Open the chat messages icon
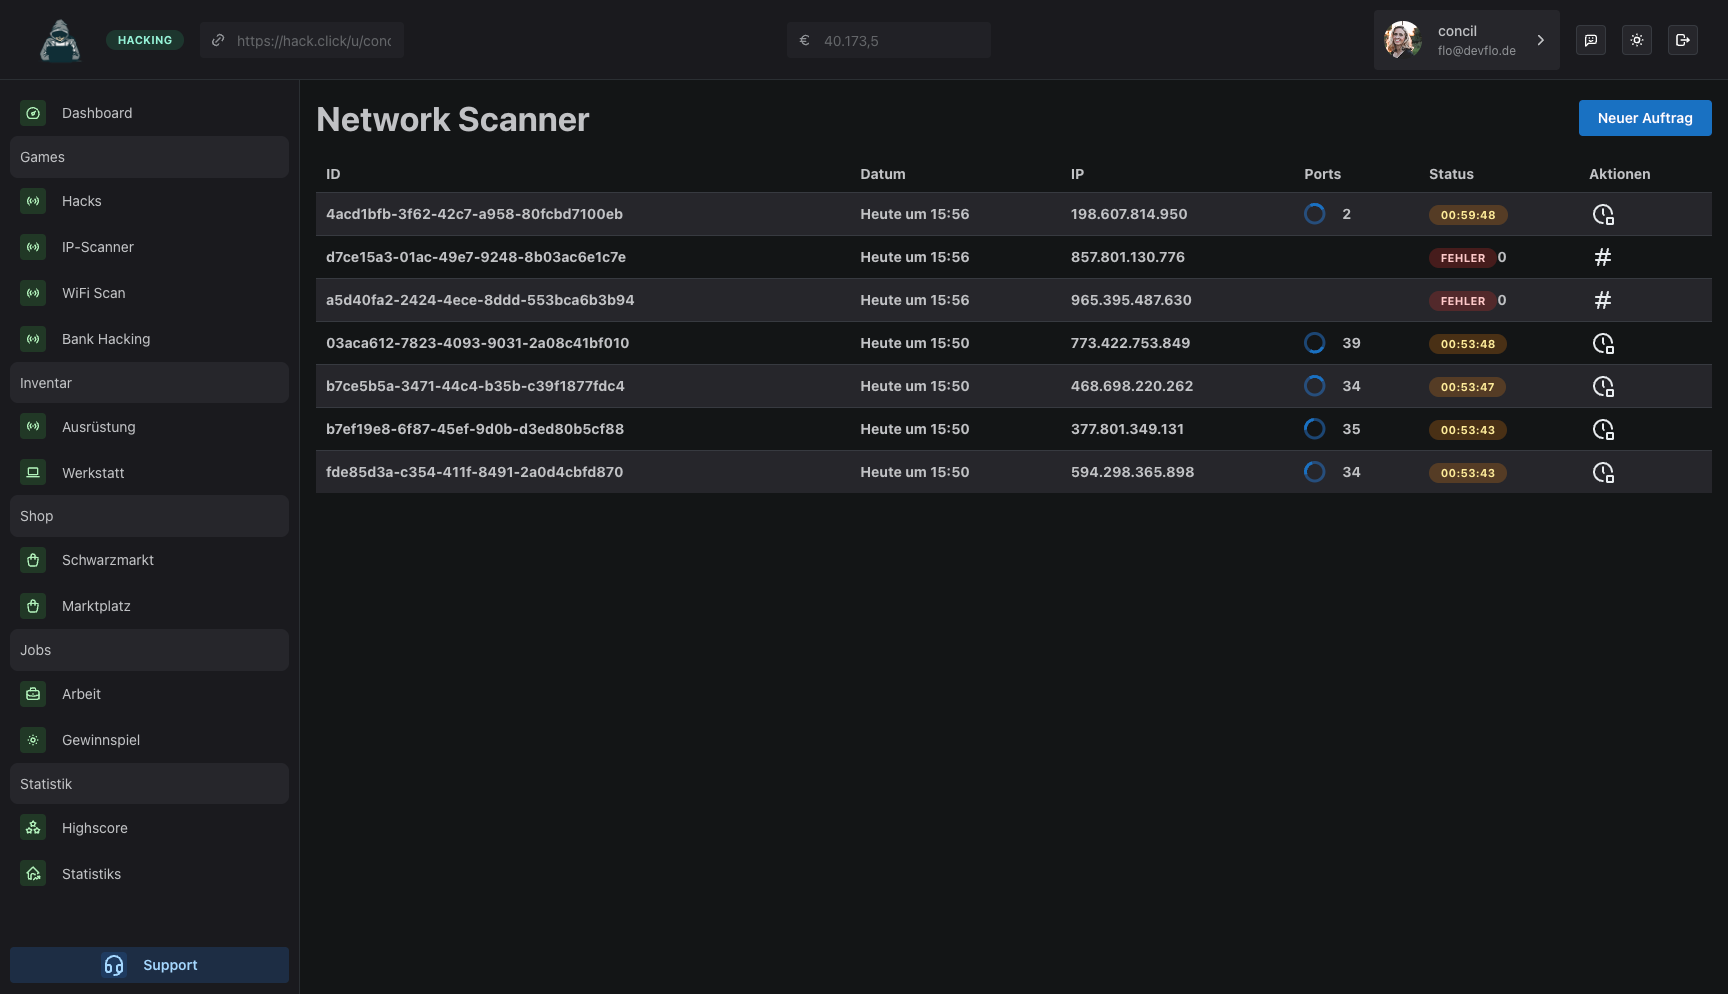 [x=1591, y=40]
